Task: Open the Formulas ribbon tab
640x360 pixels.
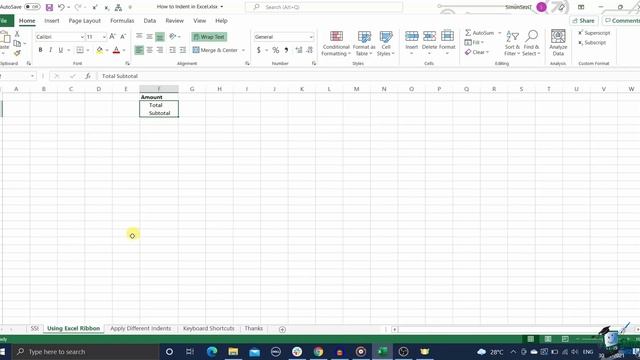Action: pos(122,20)
